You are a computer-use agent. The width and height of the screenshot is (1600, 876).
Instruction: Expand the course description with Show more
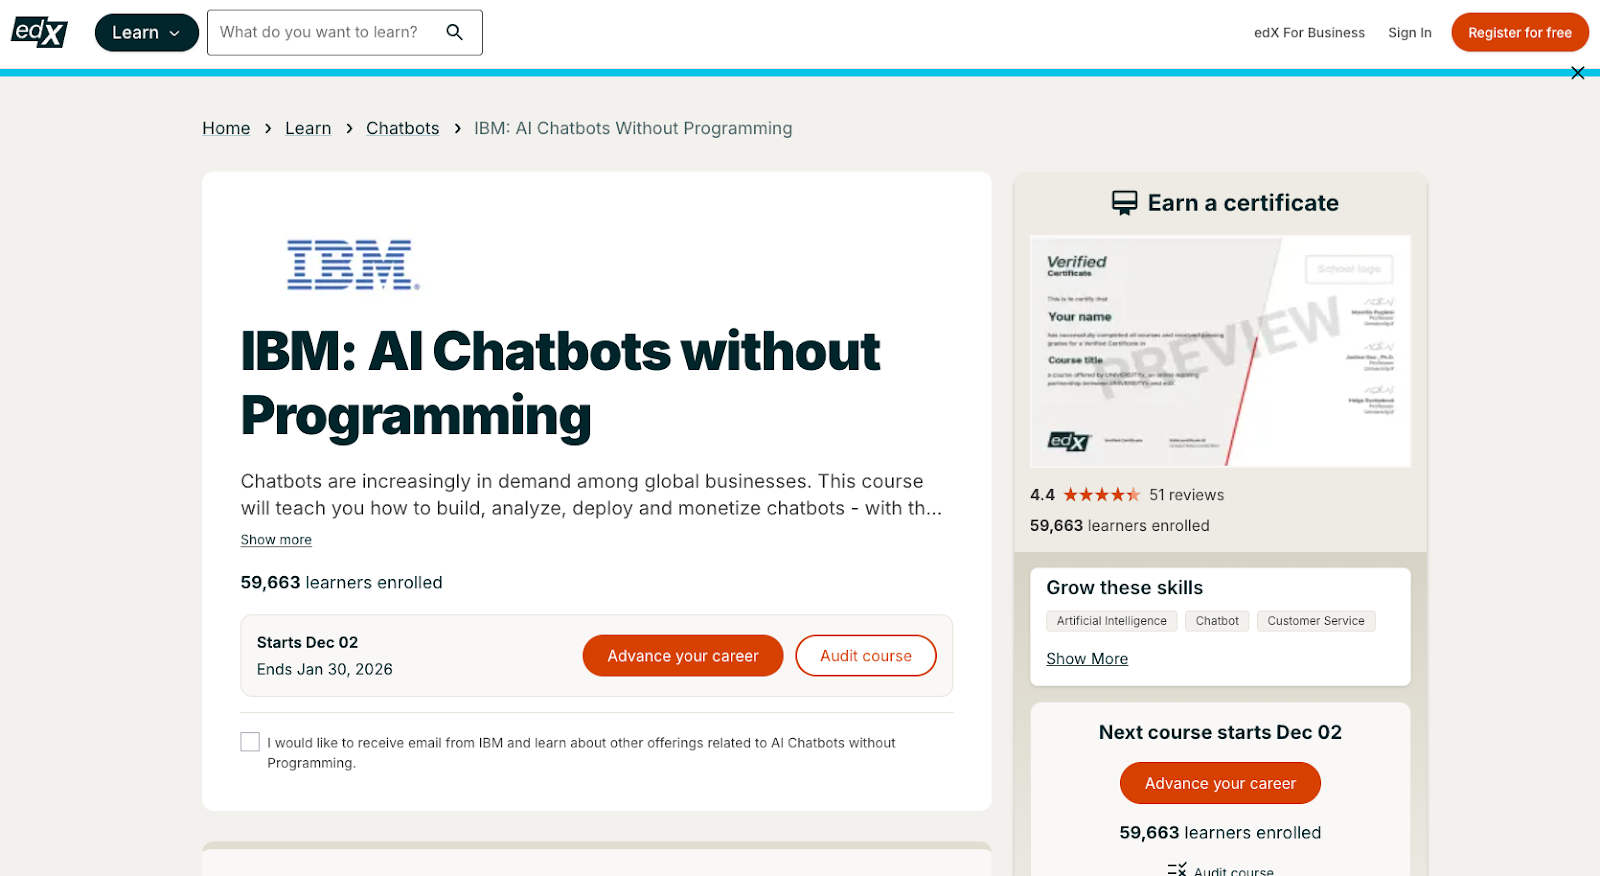[275, 539]
